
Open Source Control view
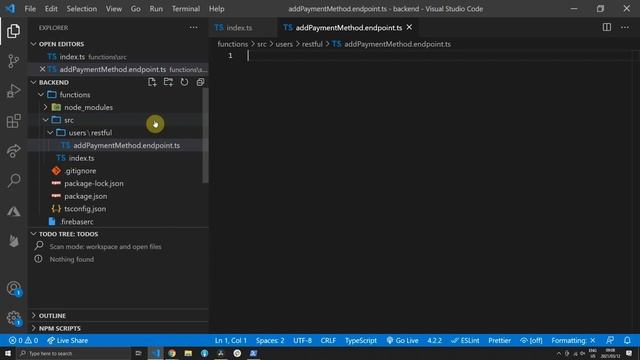pyautogui.click(x=13, y=61)
